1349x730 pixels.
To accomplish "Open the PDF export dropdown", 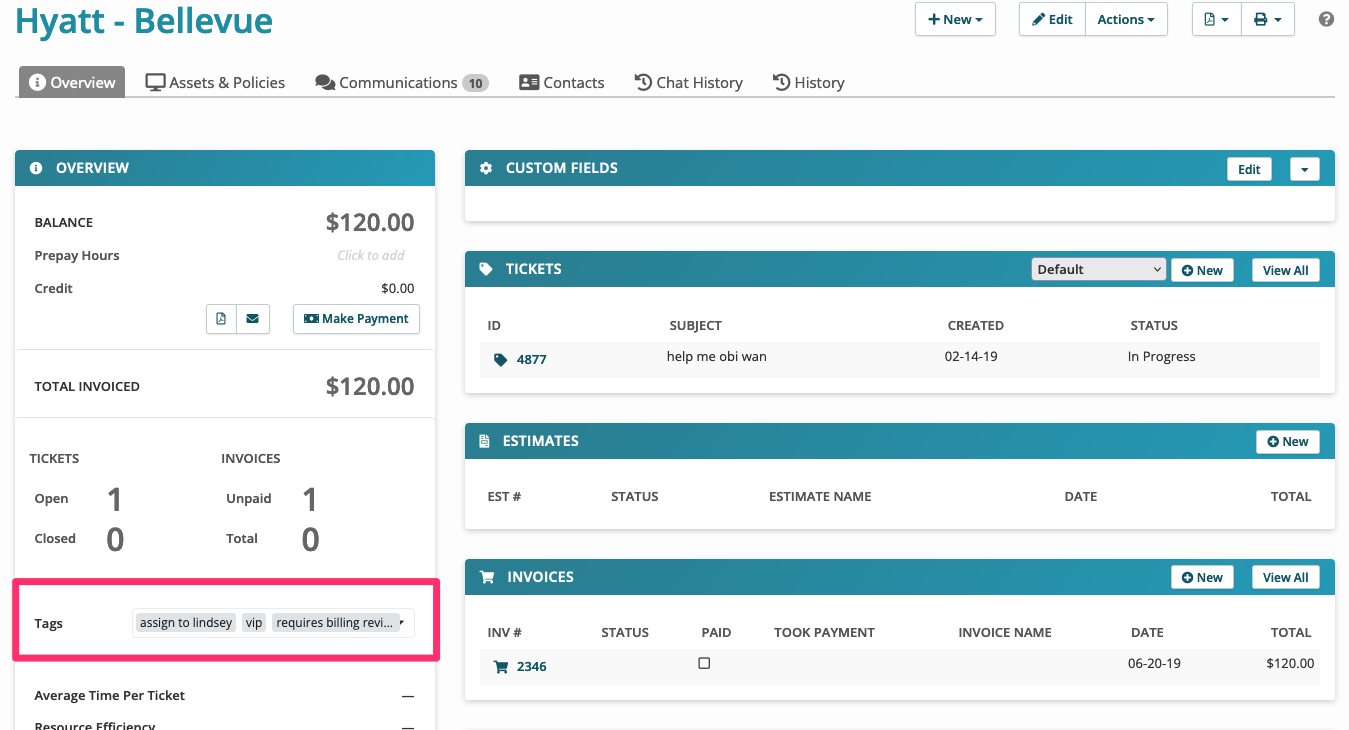I will coord(1217,19).
